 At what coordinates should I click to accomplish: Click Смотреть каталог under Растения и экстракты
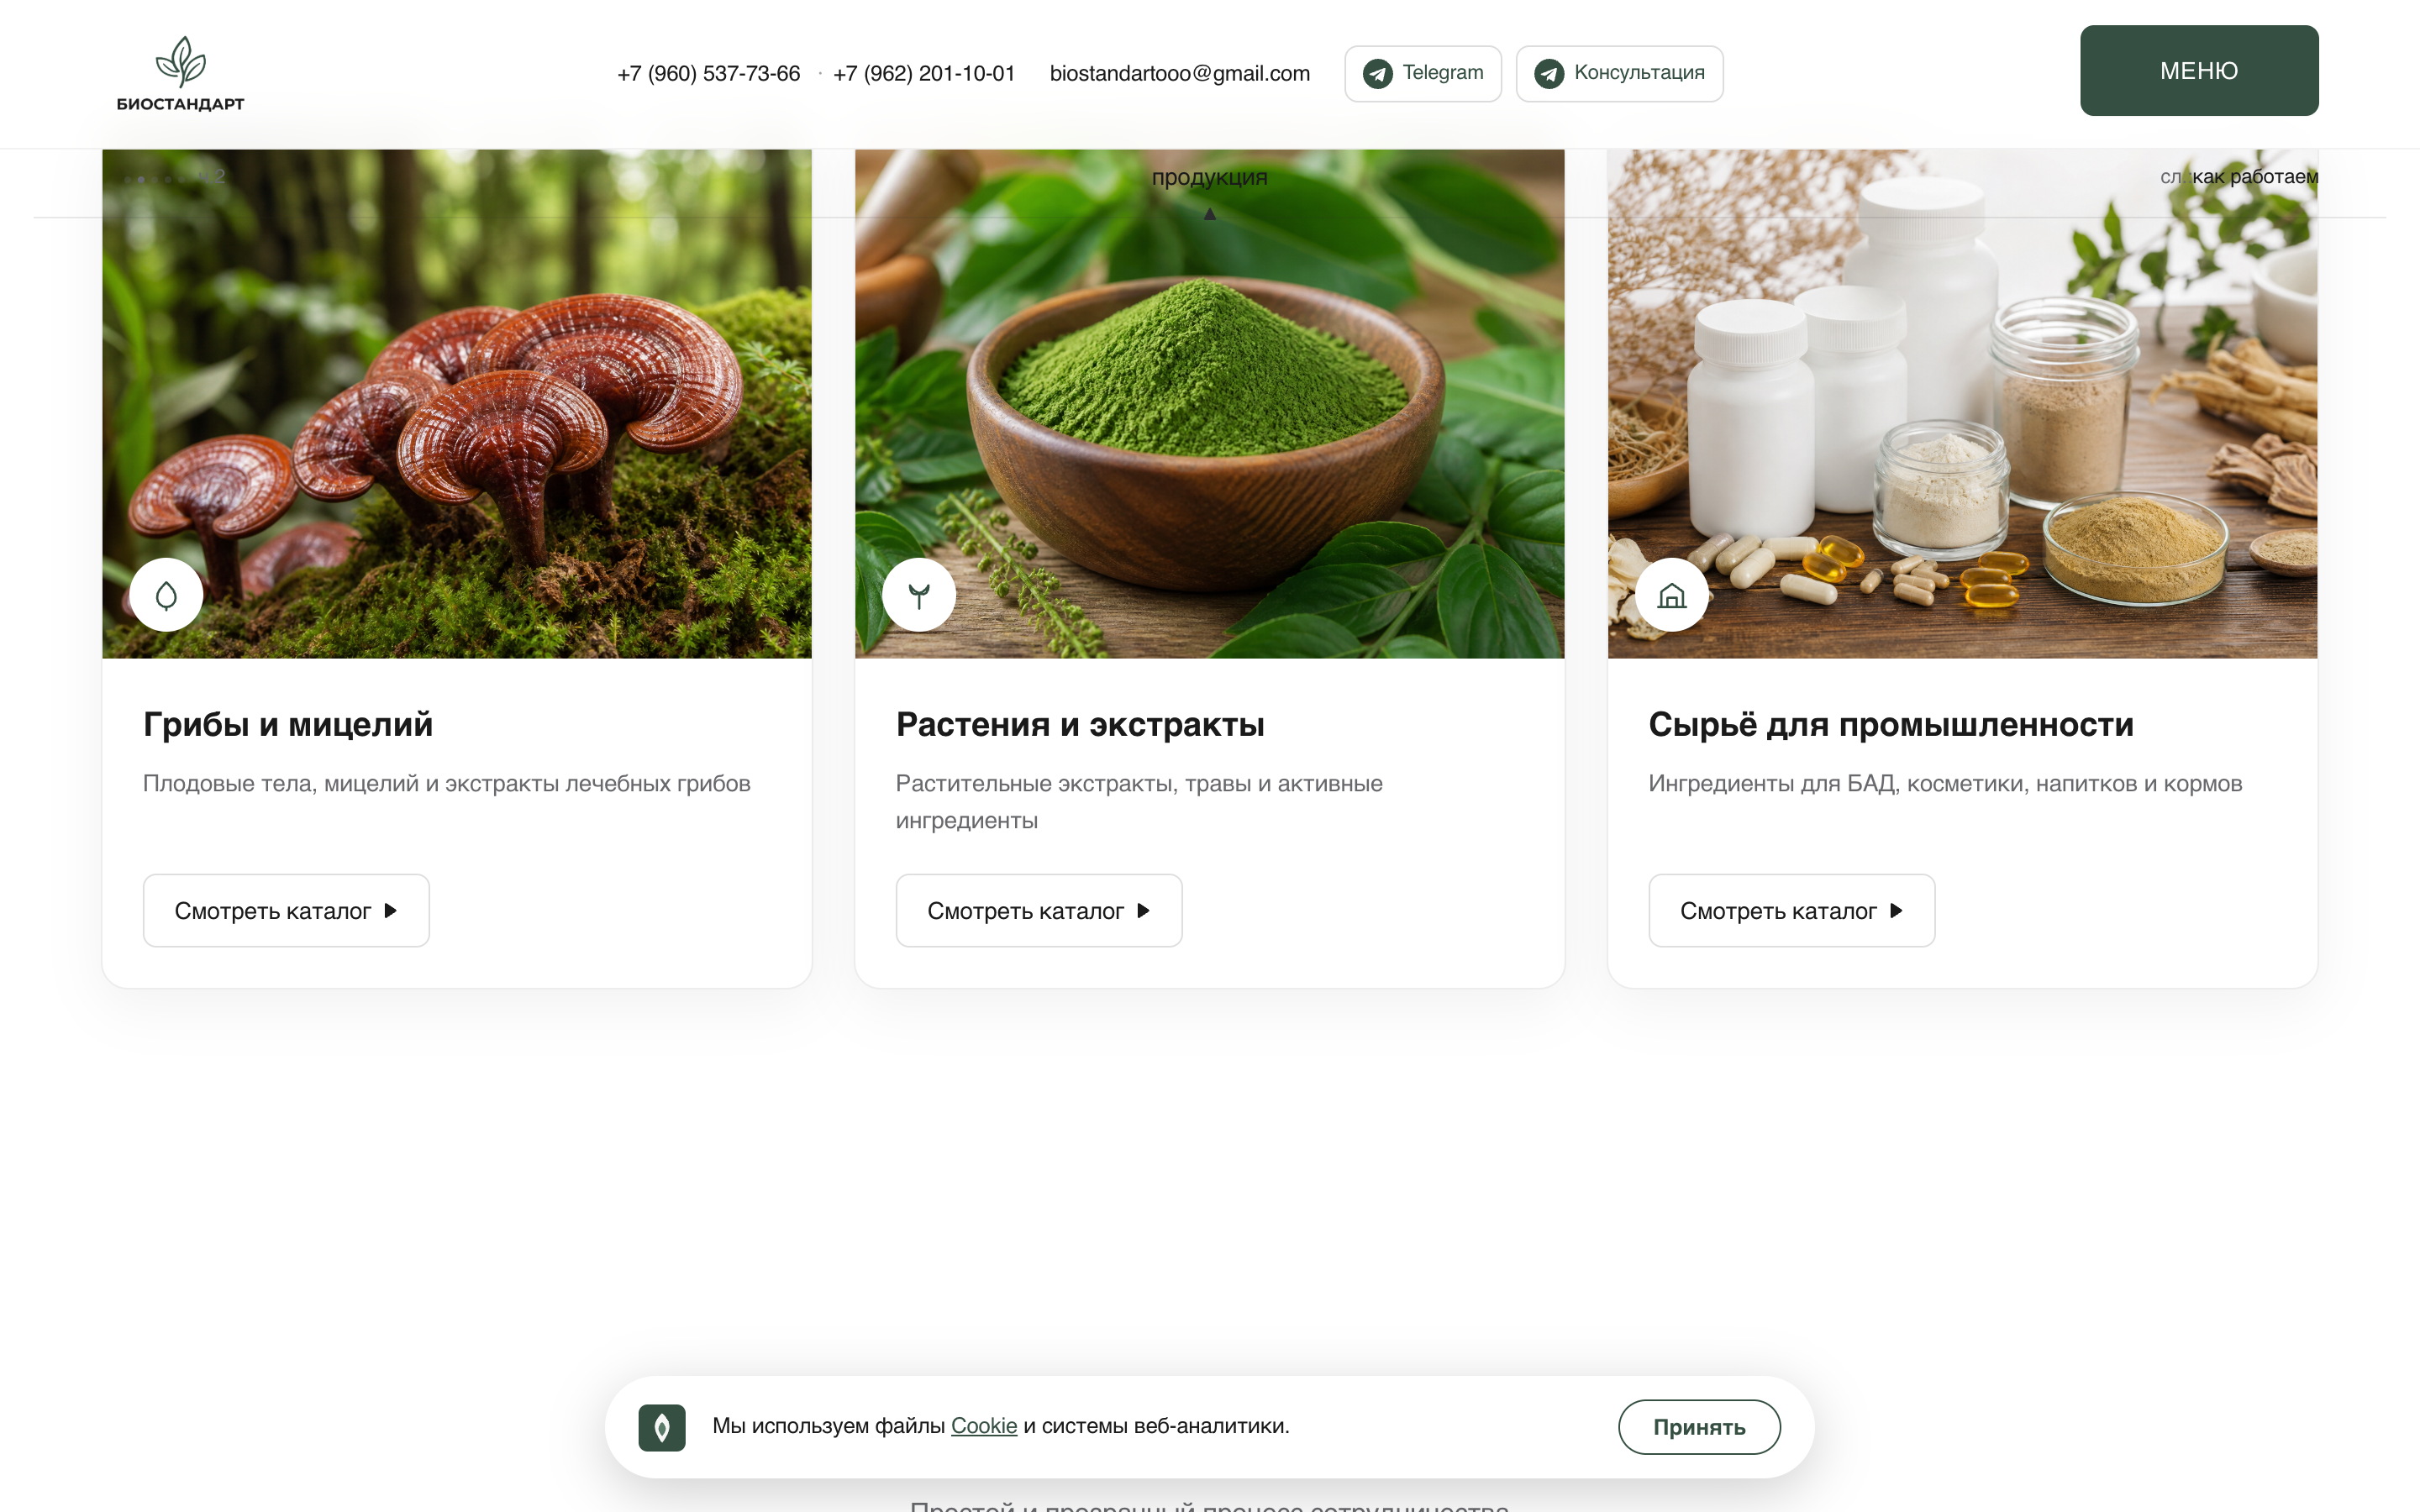click(1038, 910)
